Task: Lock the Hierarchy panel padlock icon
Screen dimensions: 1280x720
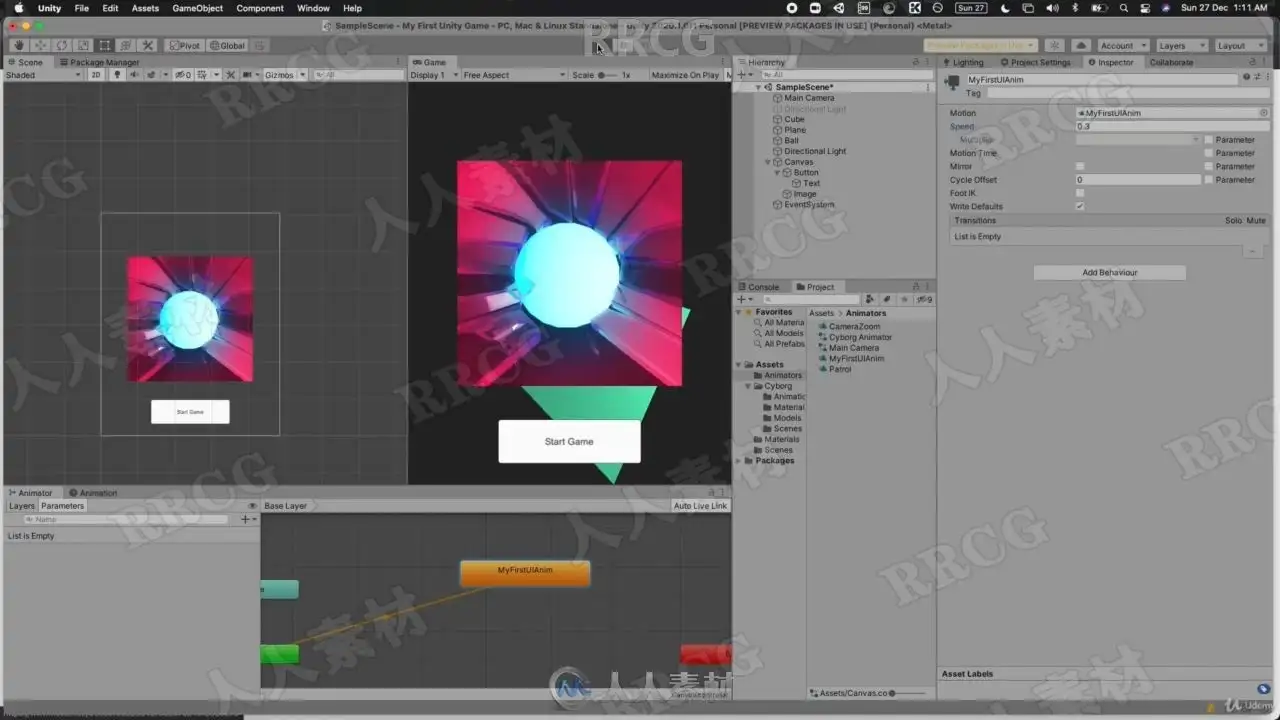Action: [x=915, y=62]
